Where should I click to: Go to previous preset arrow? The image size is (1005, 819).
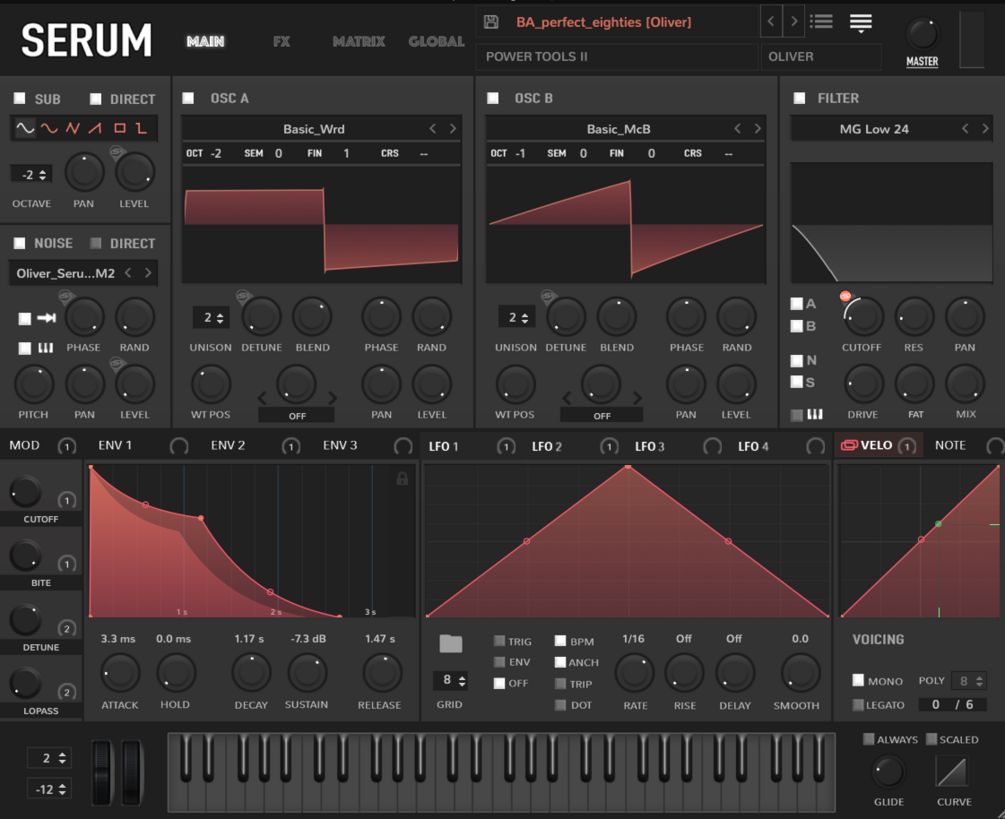(x=771, y=22)
